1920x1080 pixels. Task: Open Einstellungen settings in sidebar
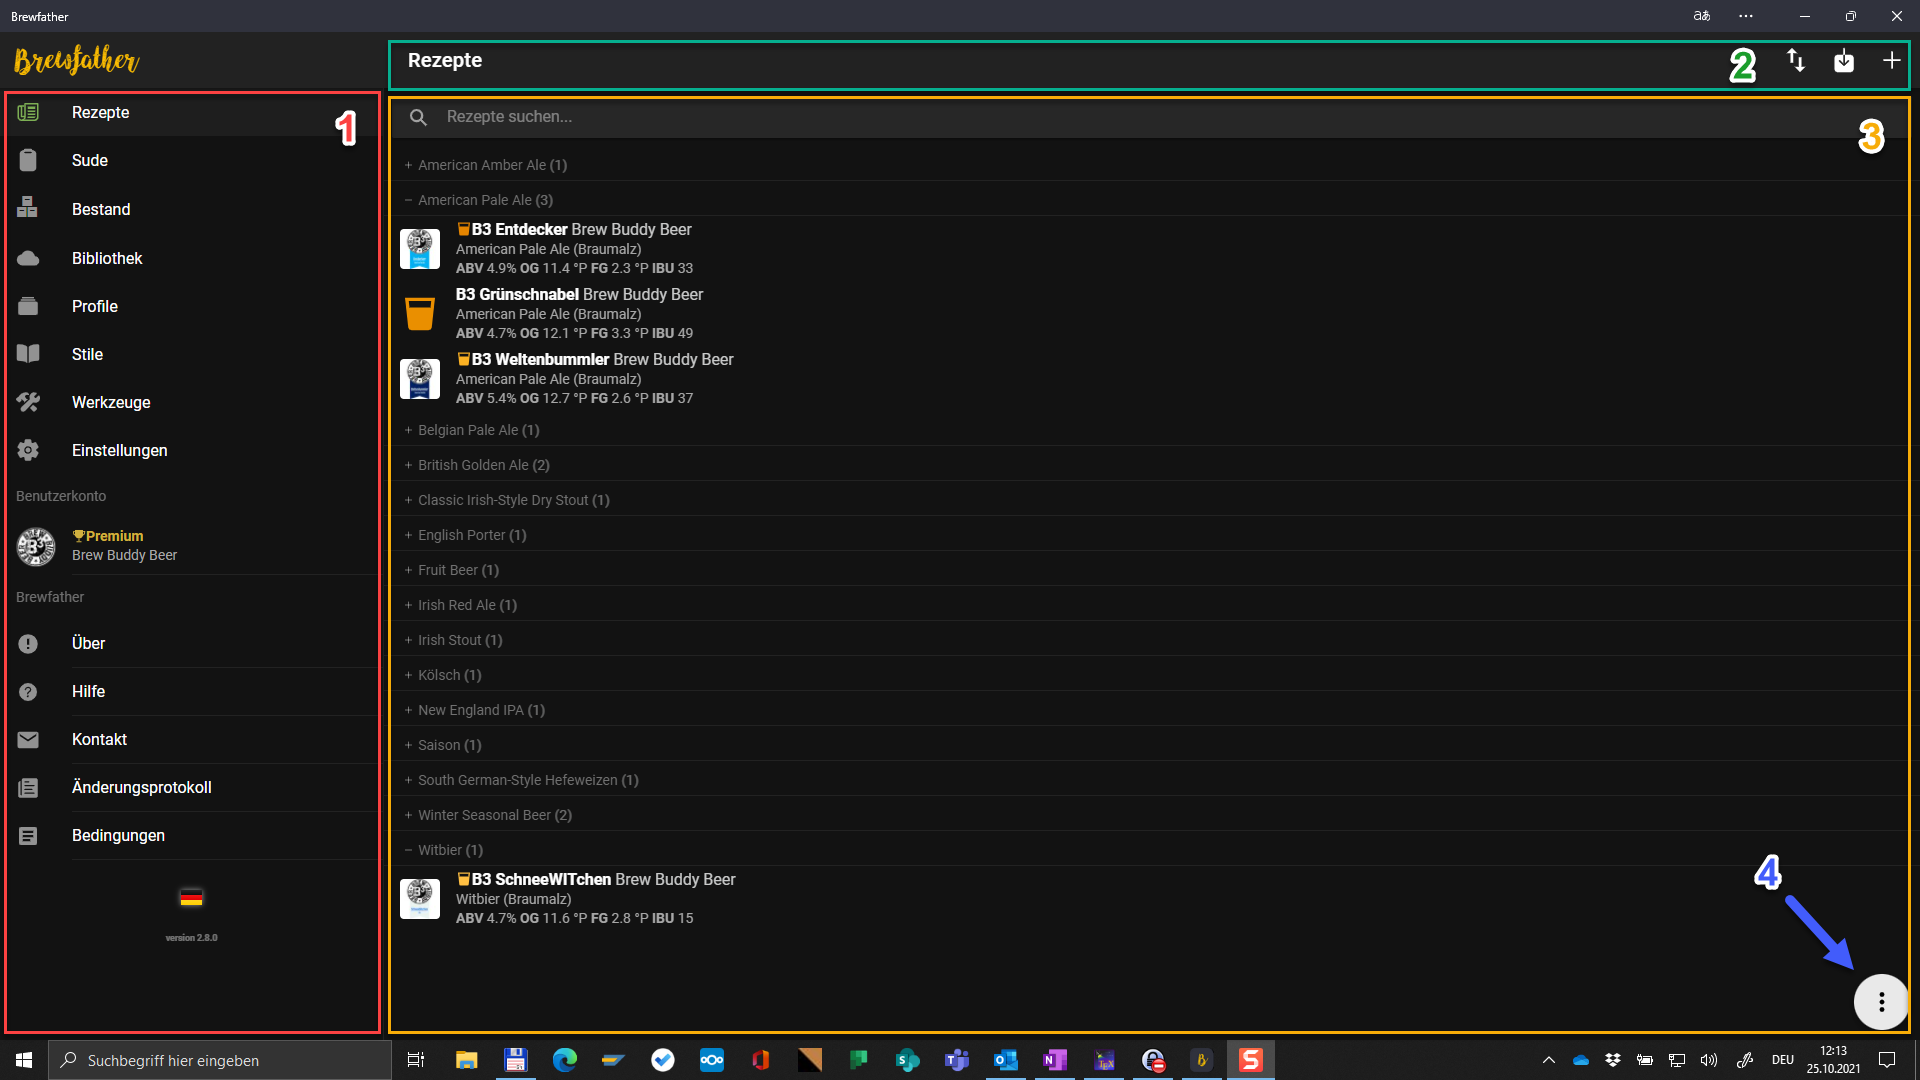click(x=119, y=450)
